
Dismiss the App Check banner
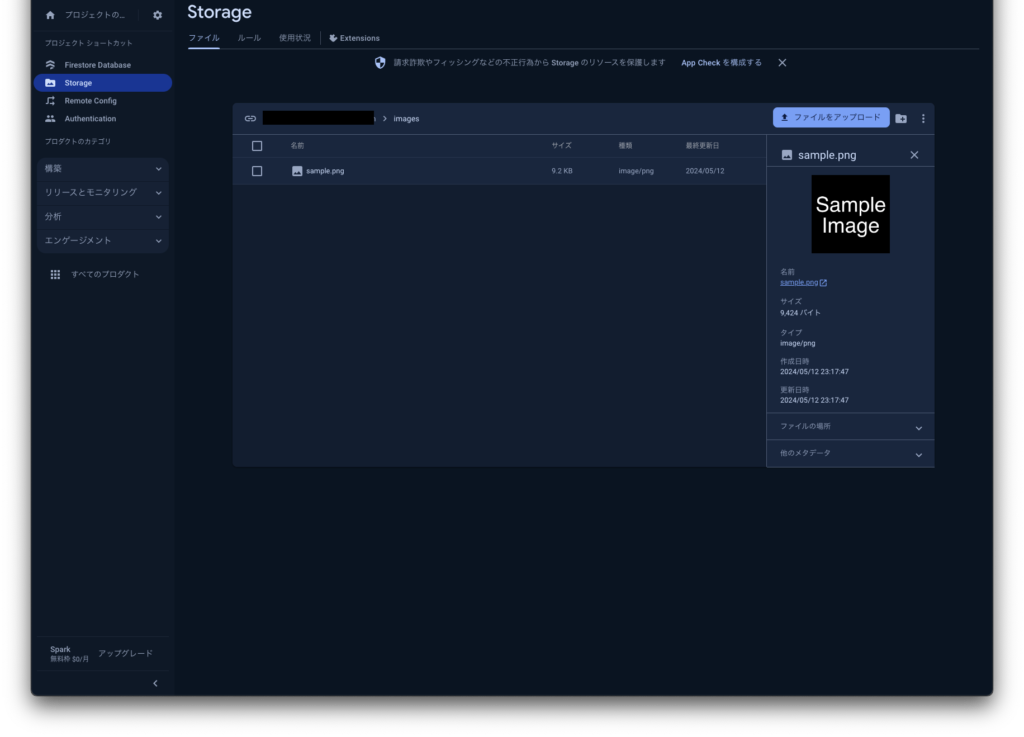782,63
